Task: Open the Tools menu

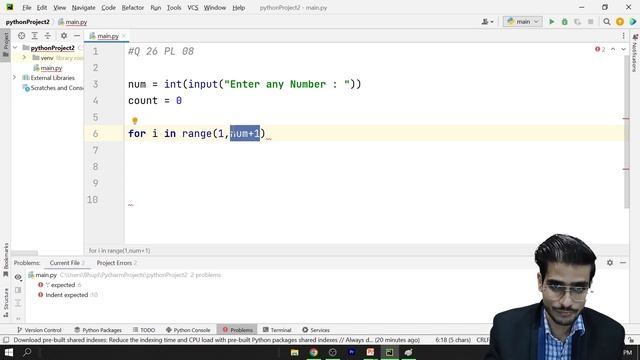Action: tap(174, 7)
